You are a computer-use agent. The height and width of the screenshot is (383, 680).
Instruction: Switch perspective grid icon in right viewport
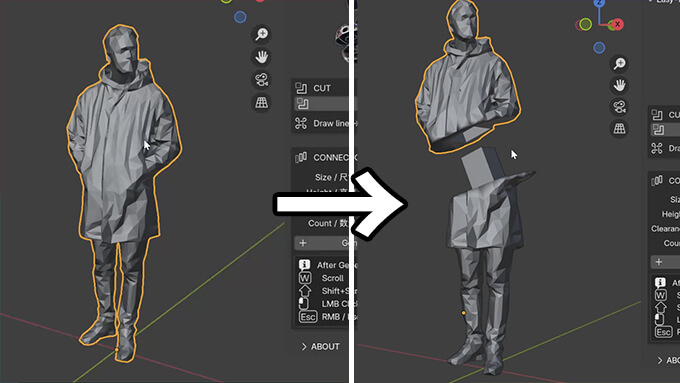619,128
